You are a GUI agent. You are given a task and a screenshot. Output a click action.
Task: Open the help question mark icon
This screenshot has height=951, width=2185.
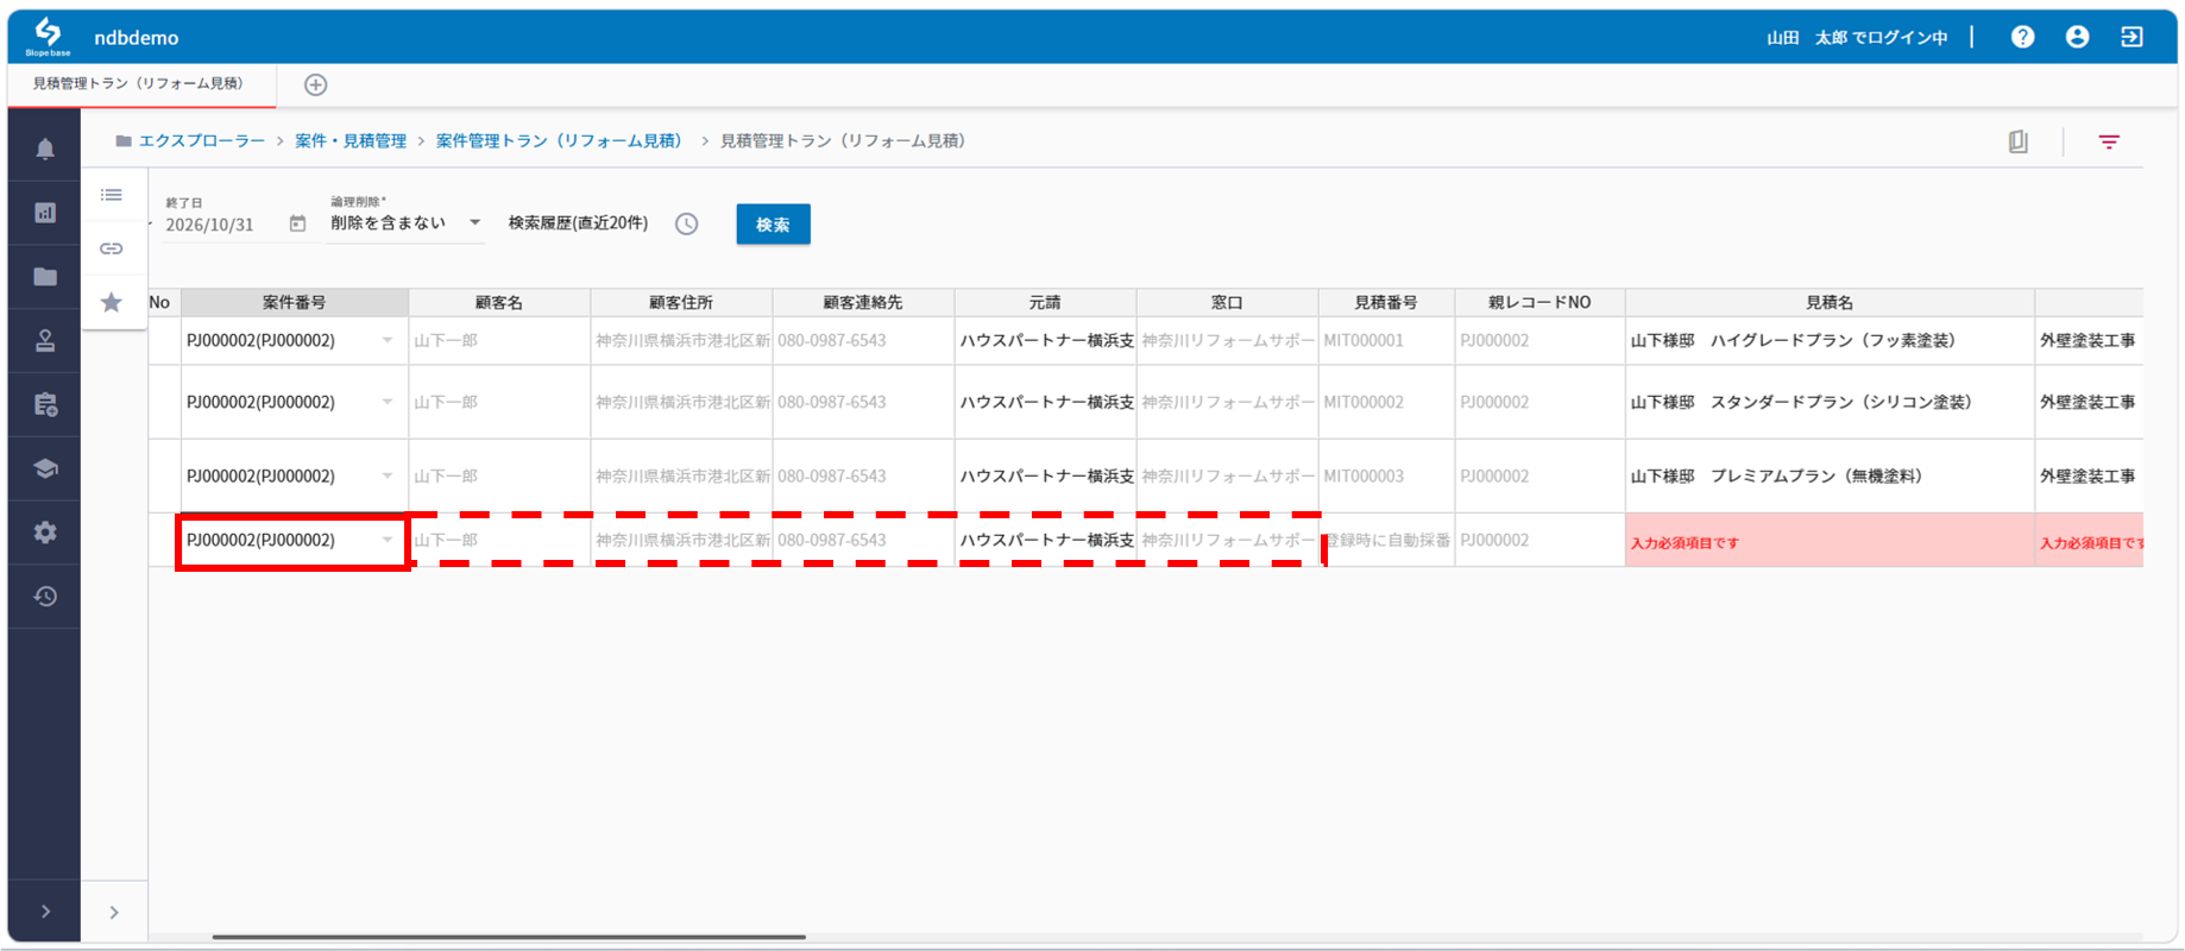coord(2023,37)
